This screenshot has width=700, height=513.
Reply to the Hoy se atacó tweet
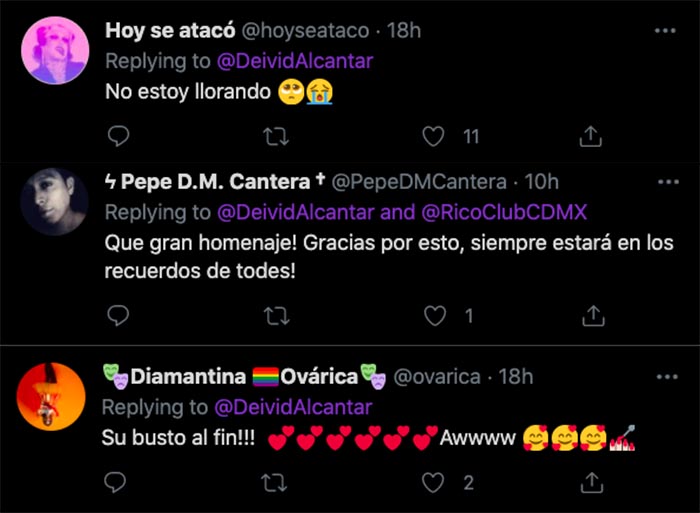(117, 135)
